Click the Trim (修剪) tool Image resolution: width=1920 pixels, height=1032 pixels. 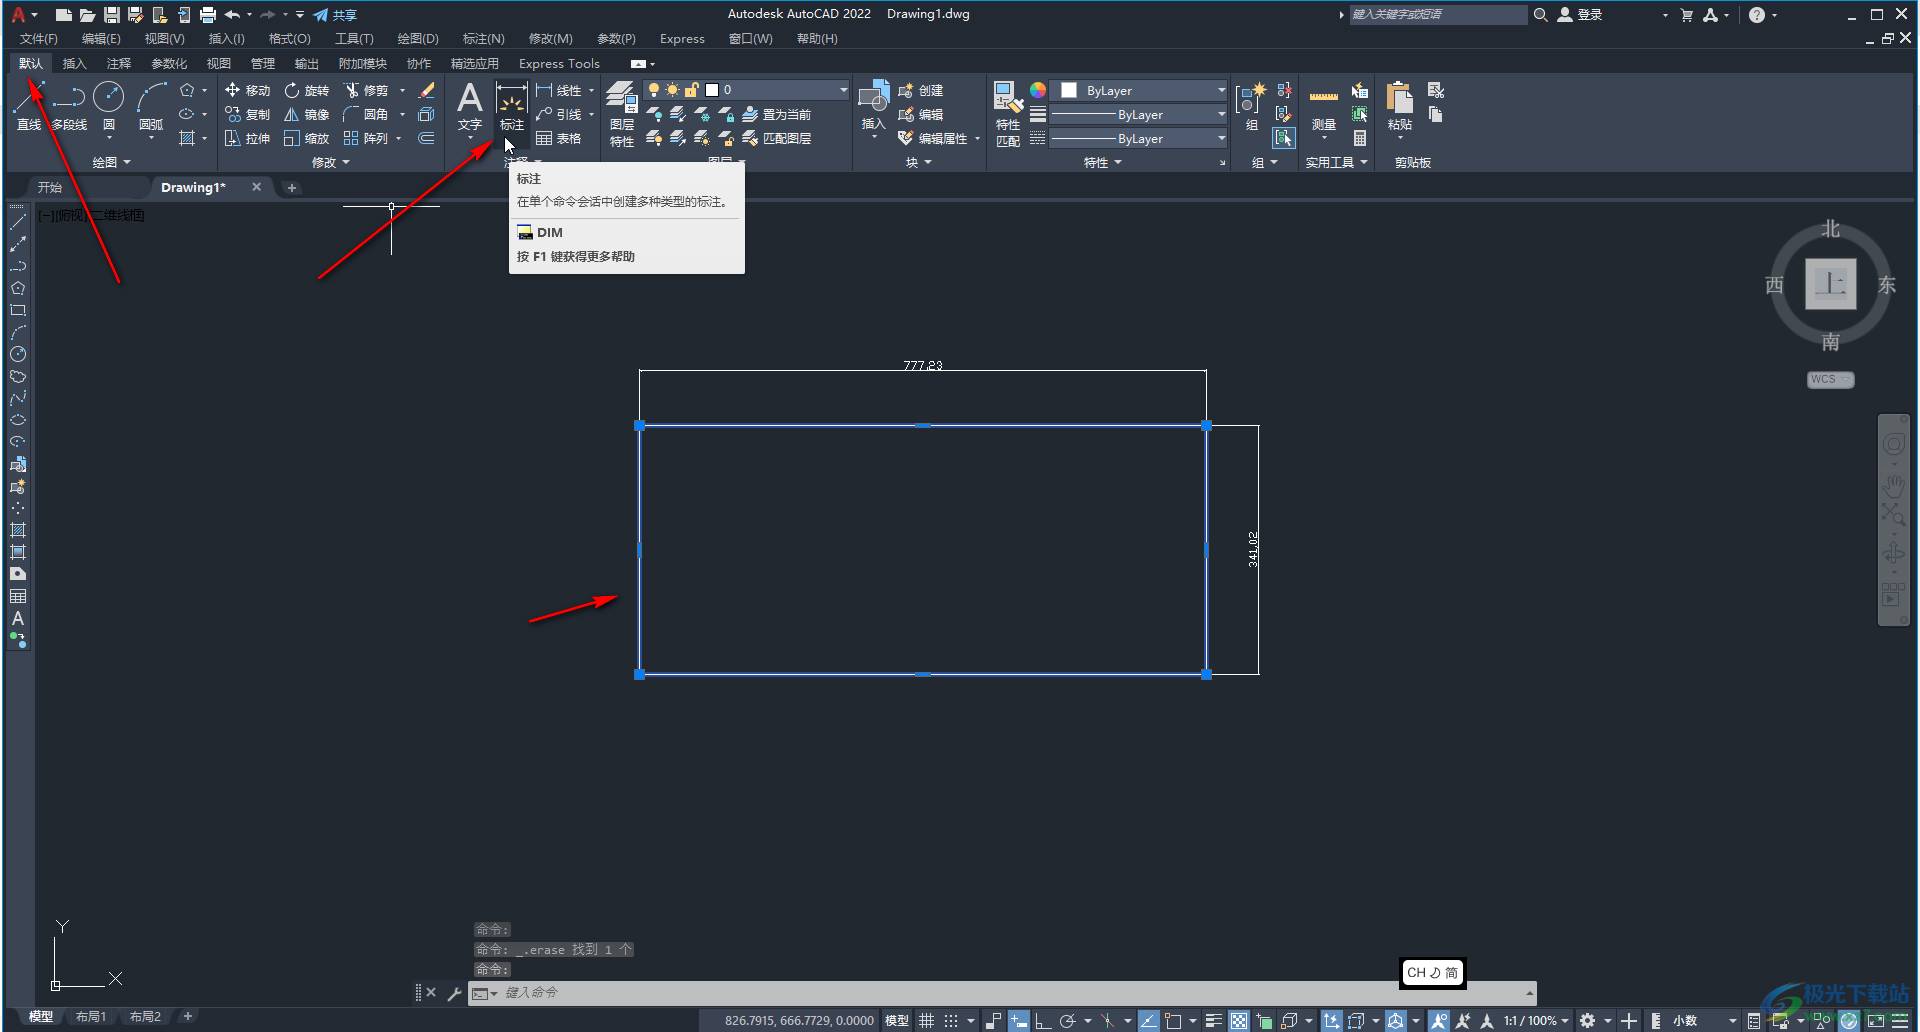365,90
